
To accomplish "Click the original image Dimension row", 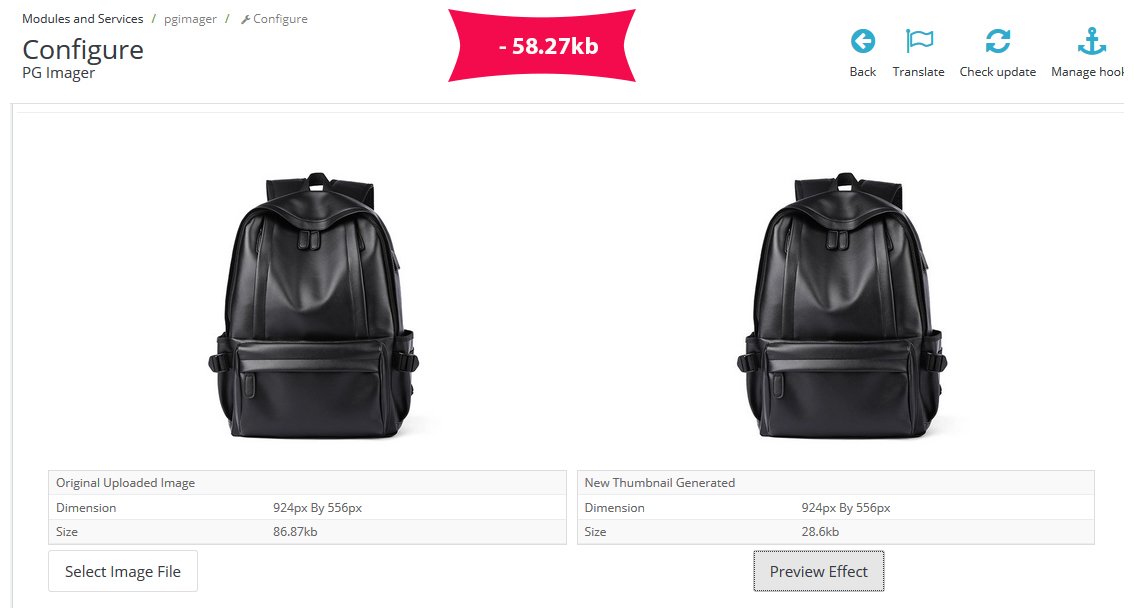I will click(306, 507).
